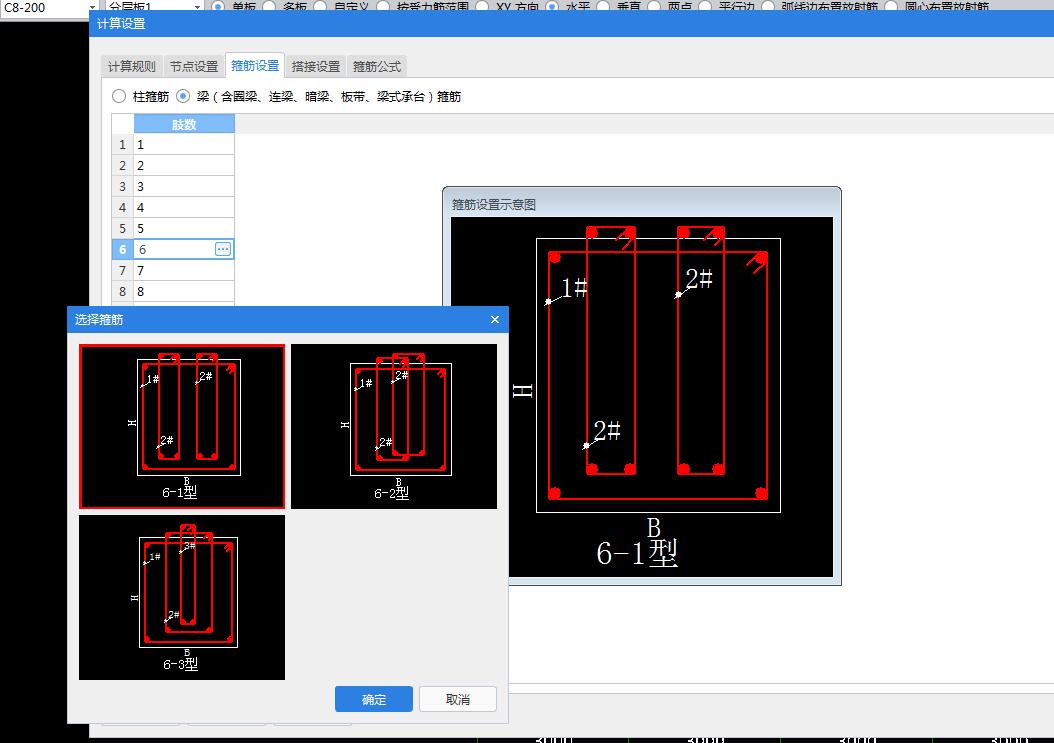Click the 计算设置 dialog title bar
Viewport: 1054px width, 743px height.
point(571,24)
